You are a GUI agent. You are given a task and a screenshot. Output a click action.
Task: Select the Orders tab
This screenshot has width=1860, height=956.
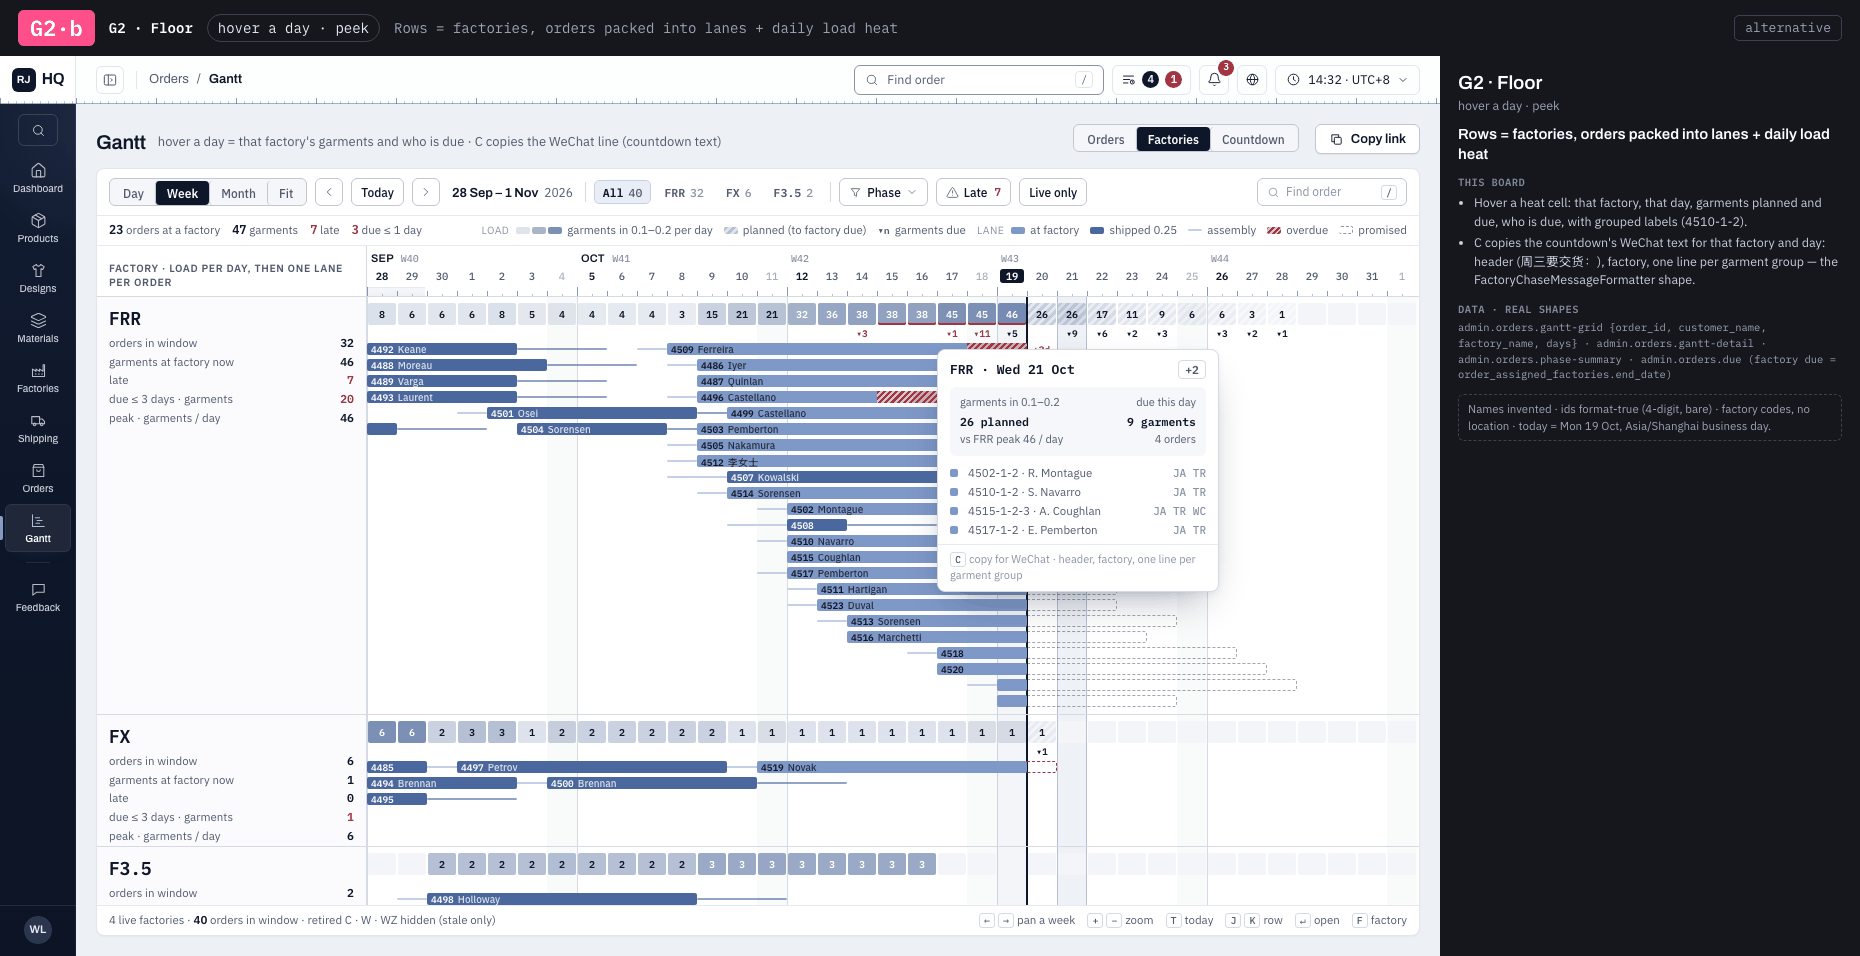1105,139
